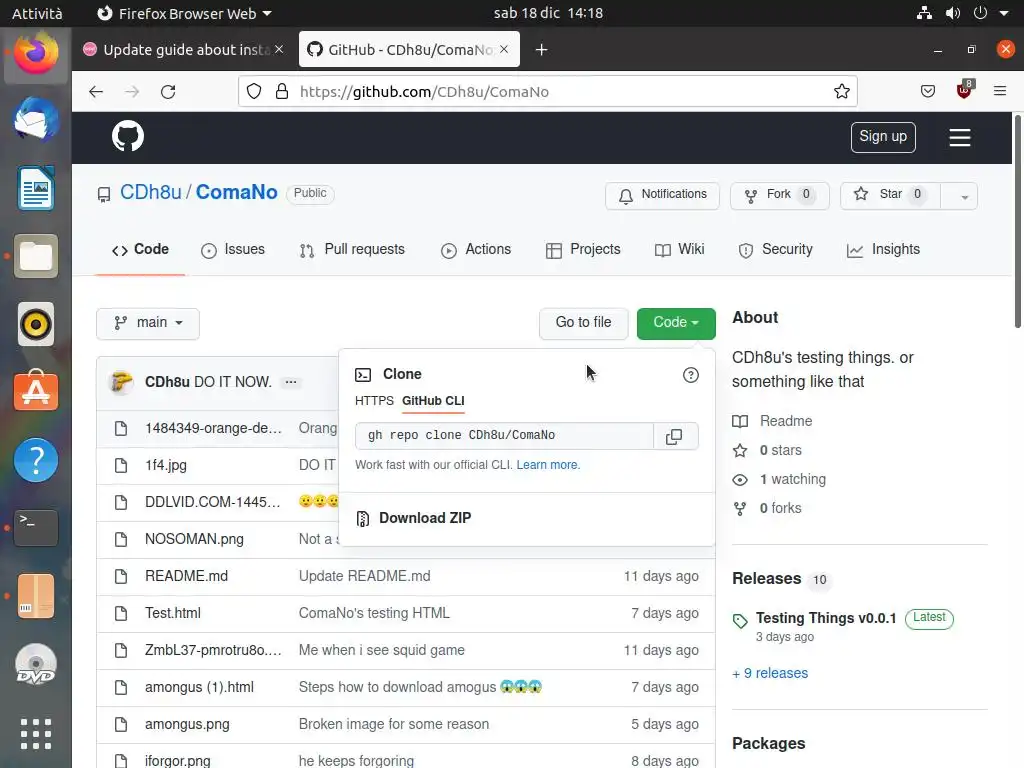Follow the Learn more CLI link
Viewport: 1024px width, 768px height.
pyautogui.click(x=548, y=465)
